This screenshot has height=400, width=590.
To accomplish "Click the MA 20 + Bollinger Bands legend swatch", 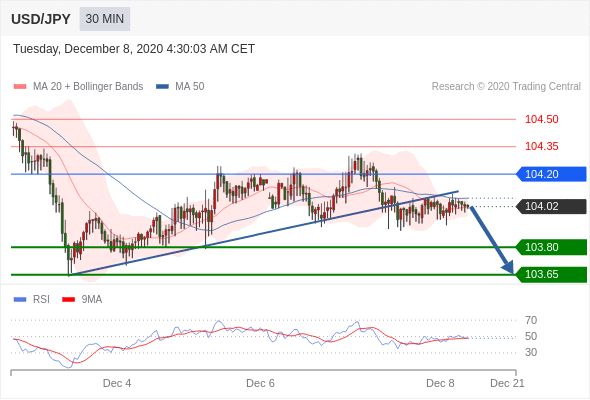I will click(20, 87).
